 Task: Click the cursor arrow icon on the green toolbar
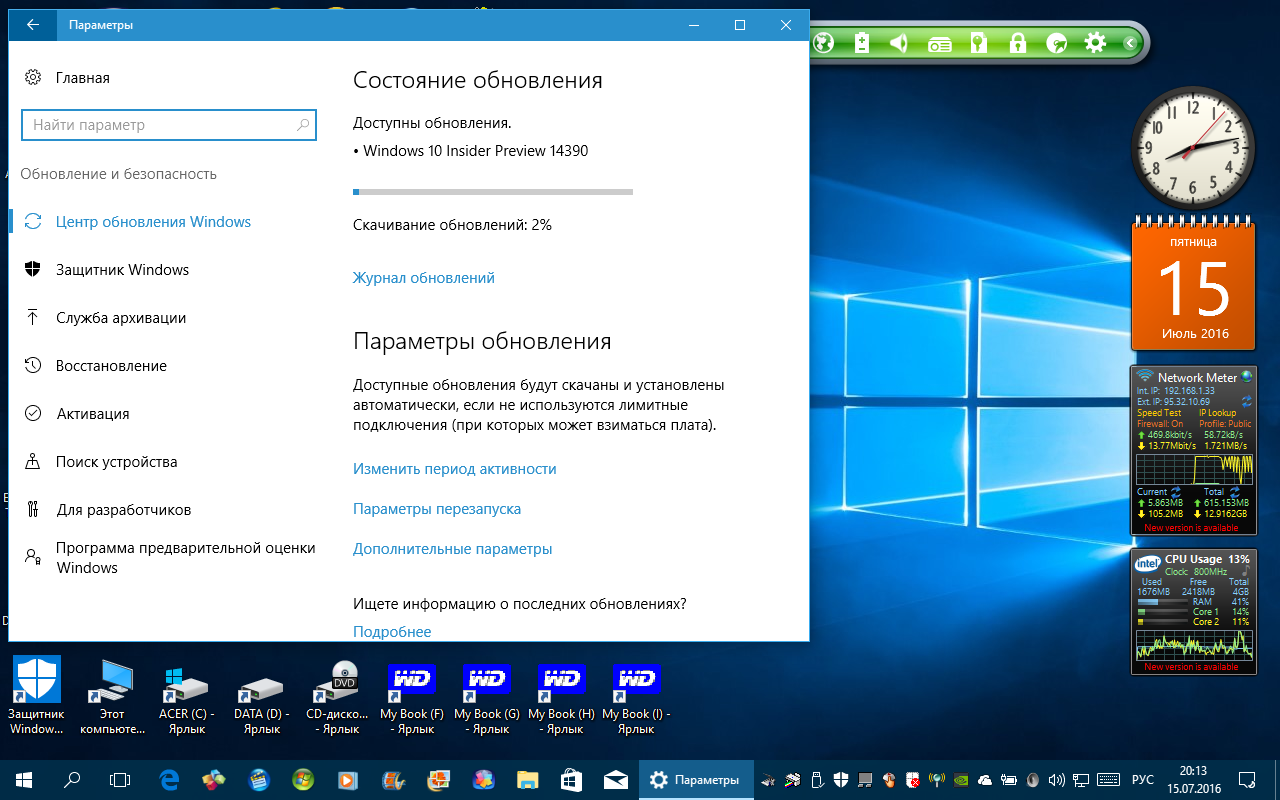tap(1056, 43)
